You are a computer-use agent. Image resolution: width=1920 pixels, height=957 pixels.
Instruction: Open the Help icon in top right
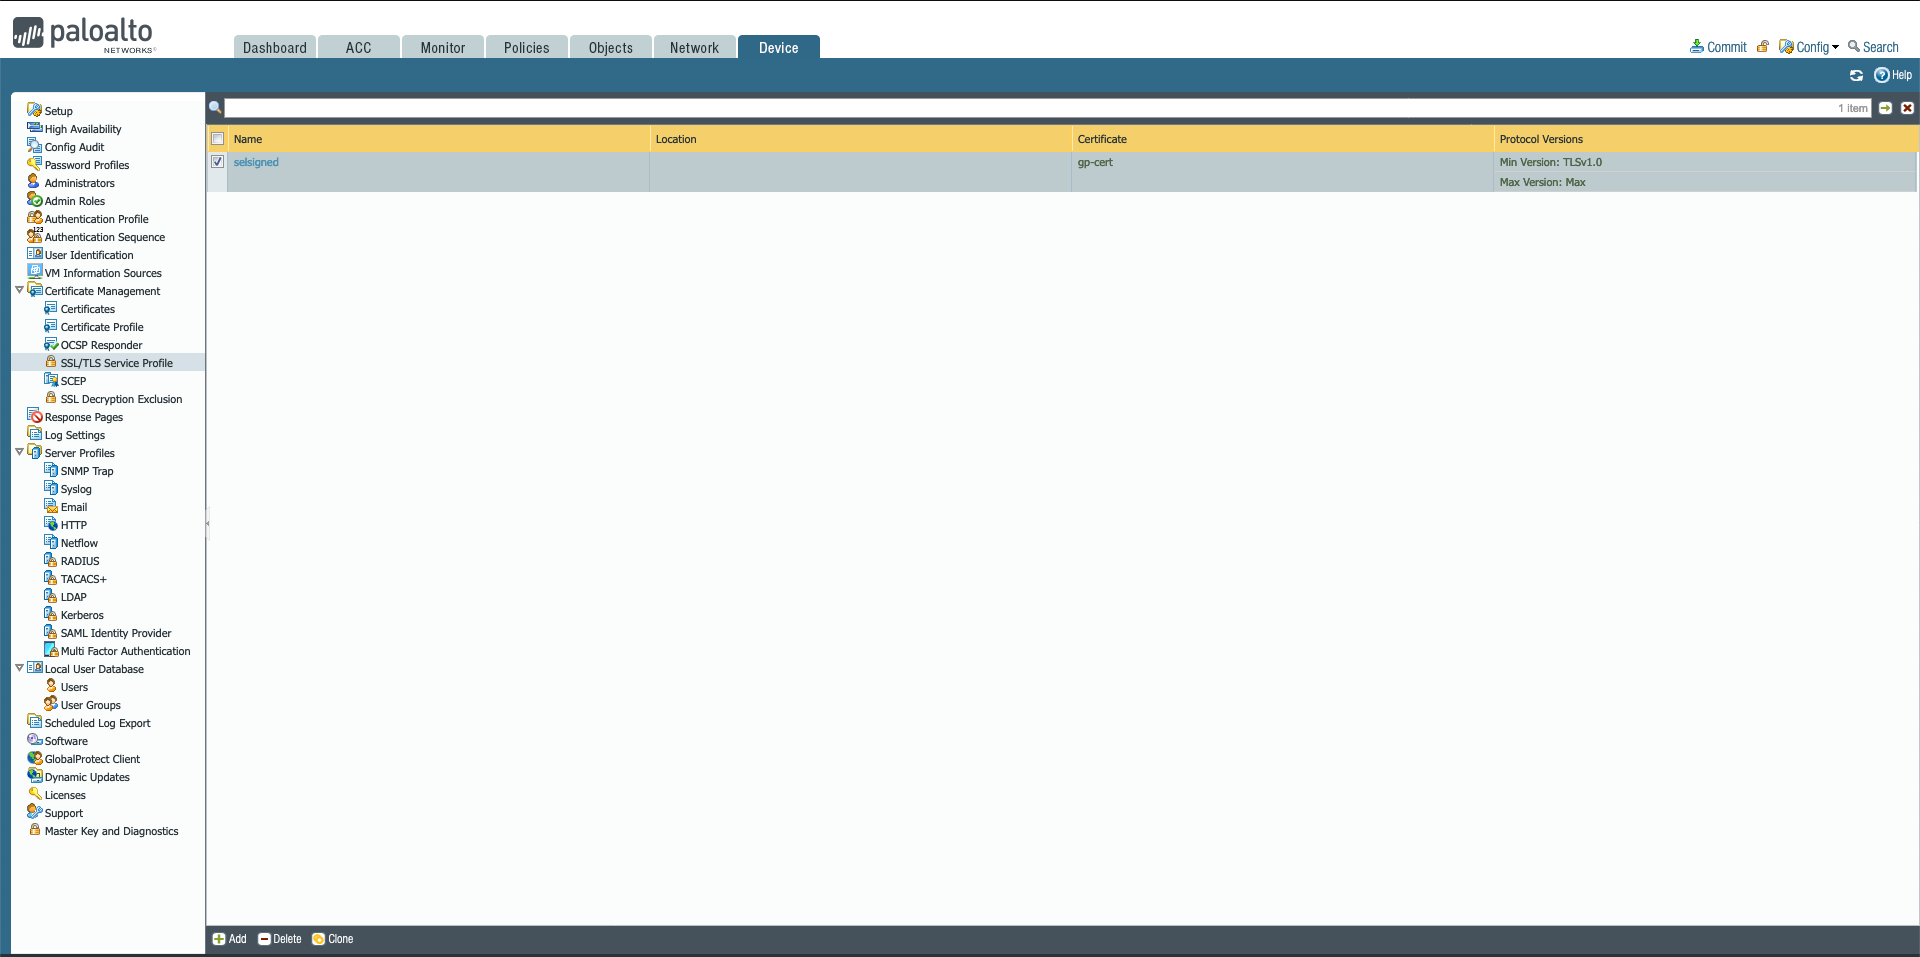point(1883,75)
